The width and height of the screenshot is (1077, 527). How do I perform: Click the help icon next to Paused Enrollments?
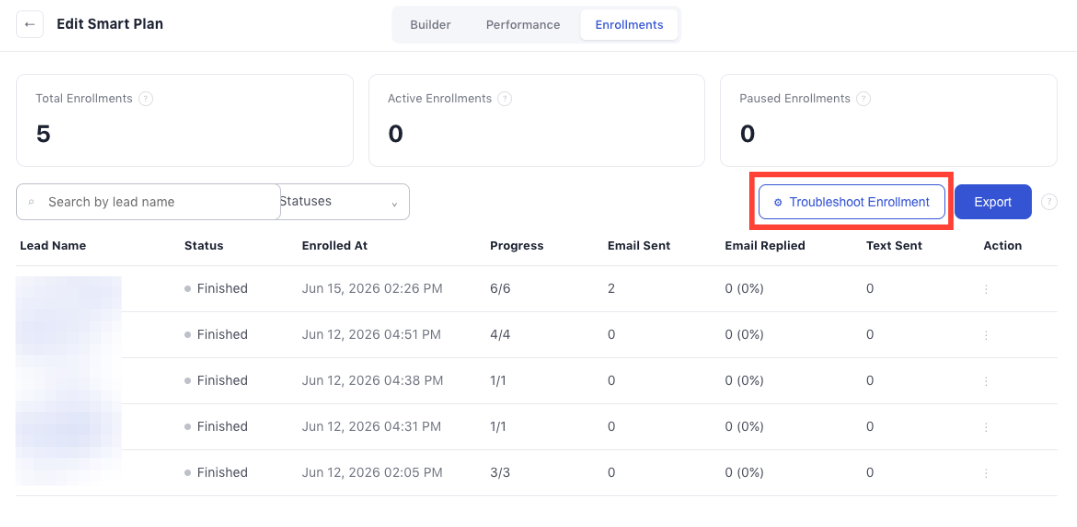pyautogui.click(x=864, y=99)
